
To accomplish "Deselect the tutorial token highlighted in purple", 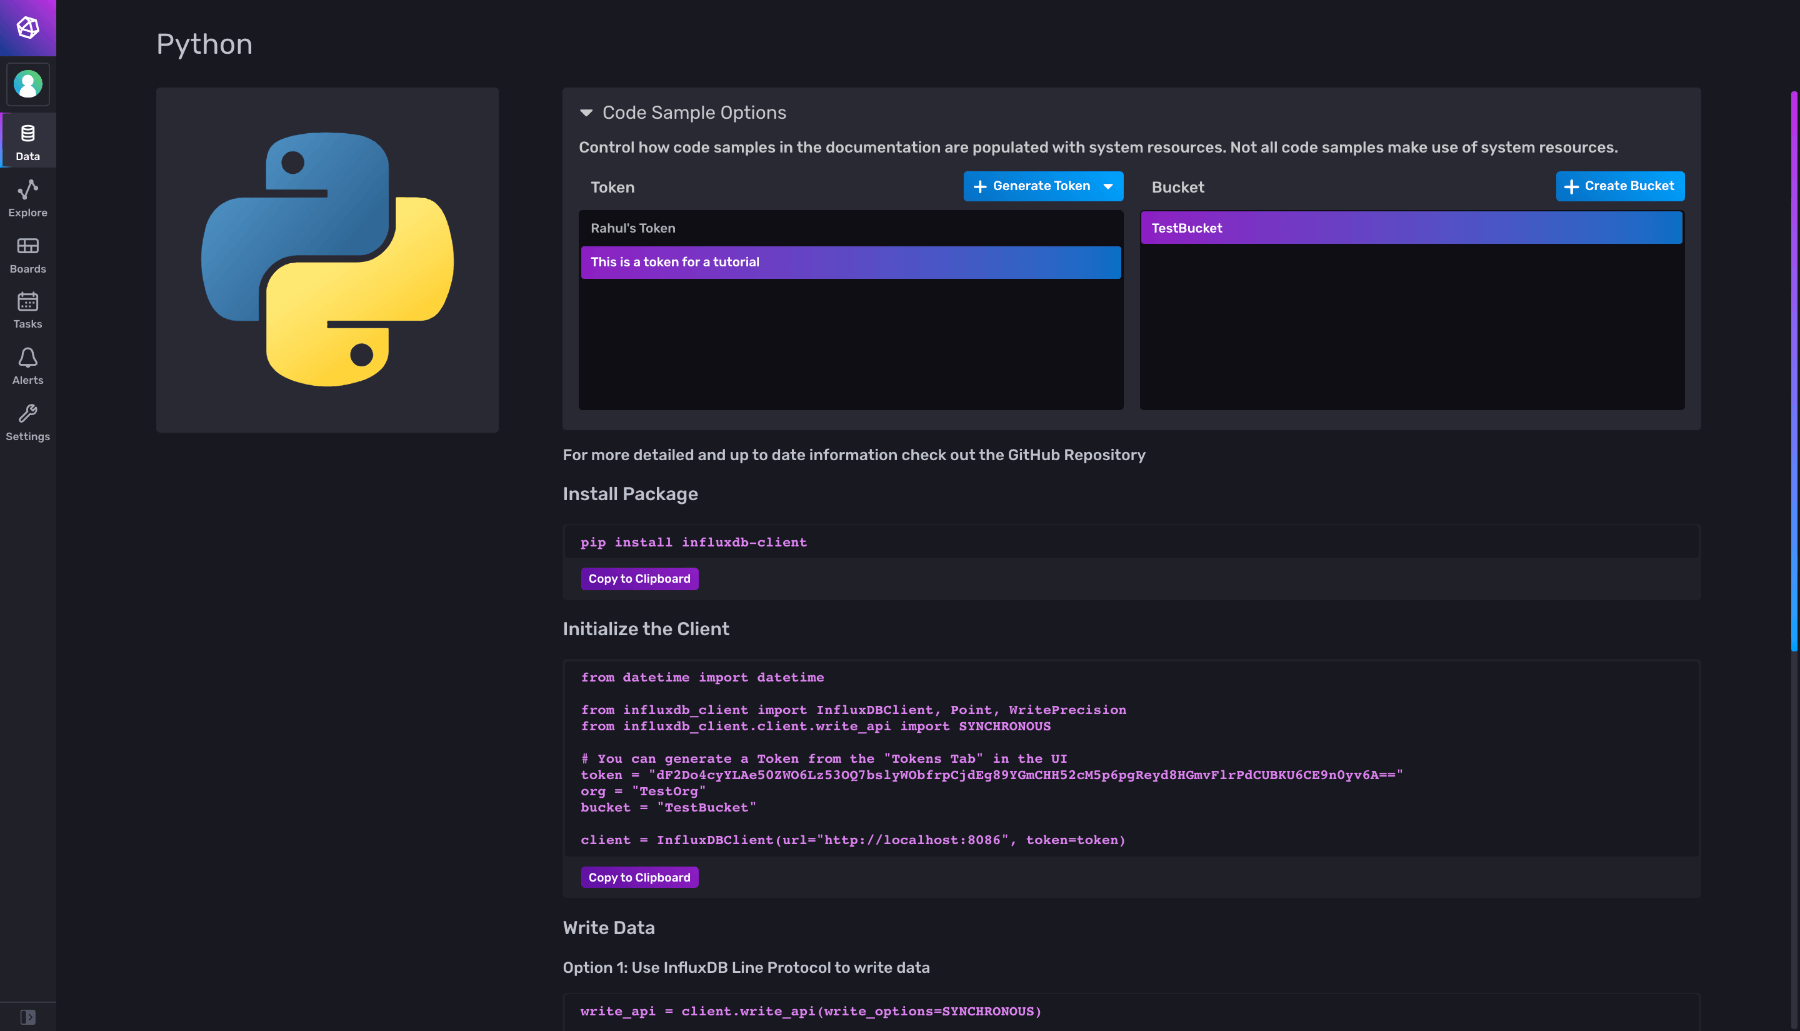I will click(x=850, y=262).
